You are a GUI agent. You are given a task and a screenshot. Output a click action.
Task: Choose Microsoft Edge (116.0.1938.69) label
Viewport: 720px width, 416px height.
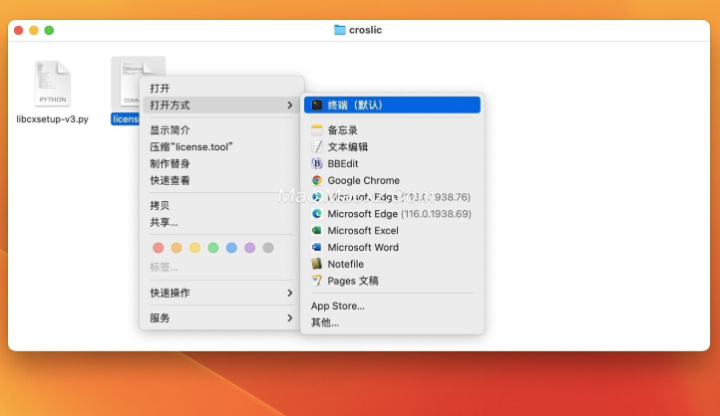(399, 214)
